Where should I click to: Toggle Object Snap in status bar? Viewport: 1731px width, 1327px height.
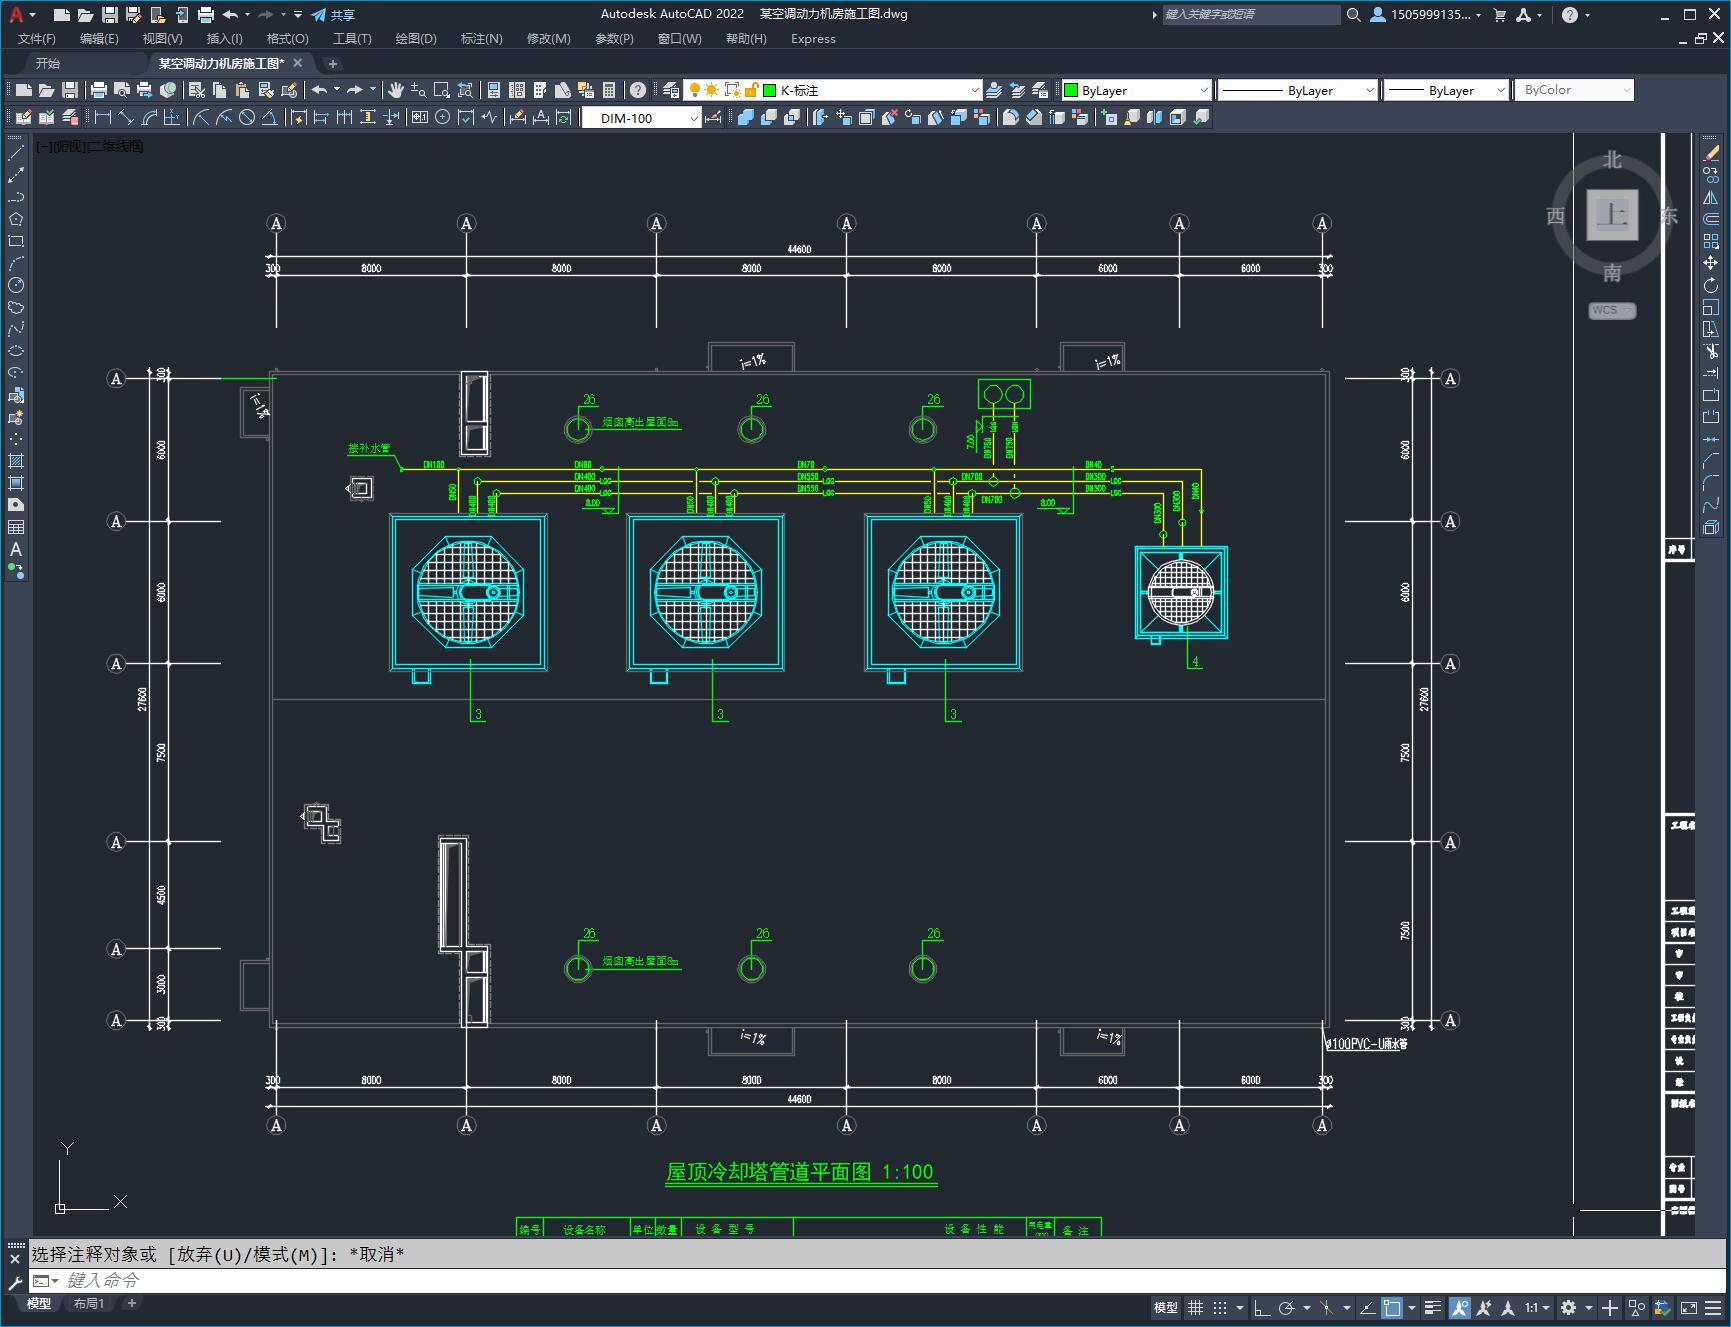pos(1392,1307)
